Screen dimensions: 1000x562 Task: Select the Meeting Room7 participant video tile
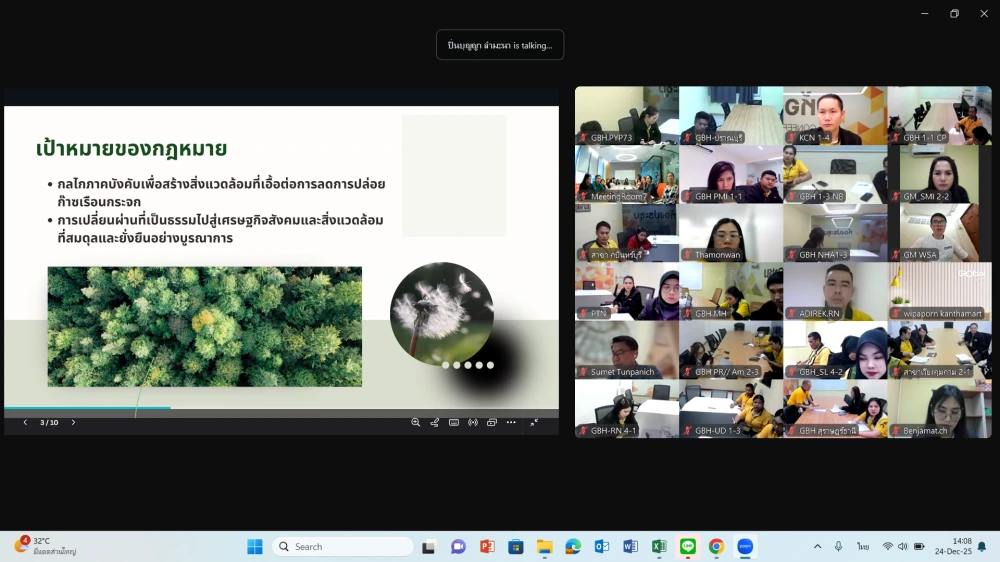pyautogui.click(x=627, y=174)
